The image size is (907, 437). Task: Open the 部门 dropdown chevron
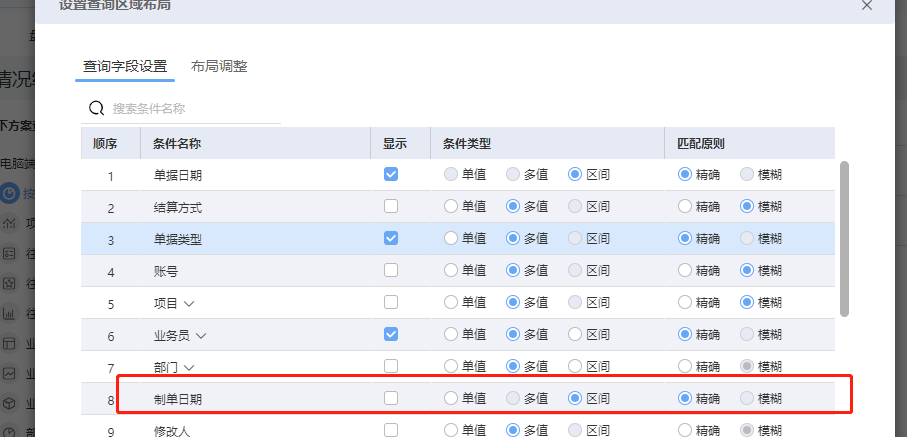point(189,368)
